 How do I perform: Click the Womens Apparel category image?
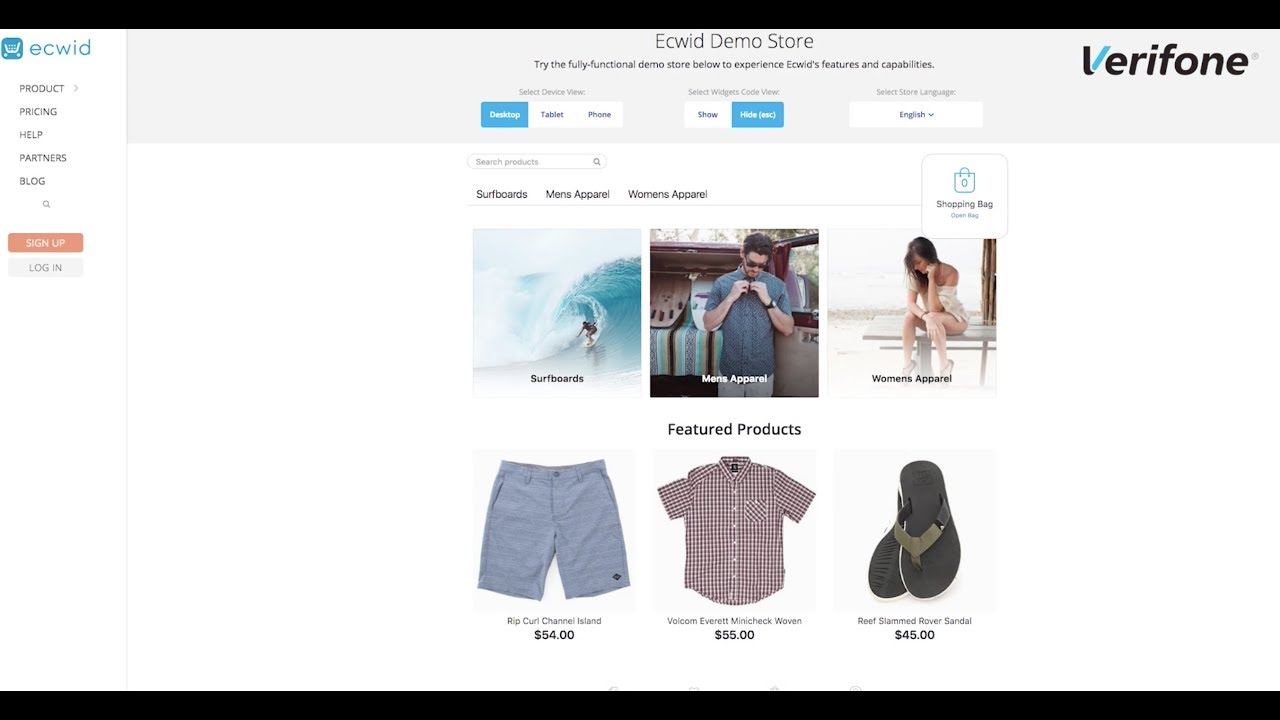coord(912,313)
